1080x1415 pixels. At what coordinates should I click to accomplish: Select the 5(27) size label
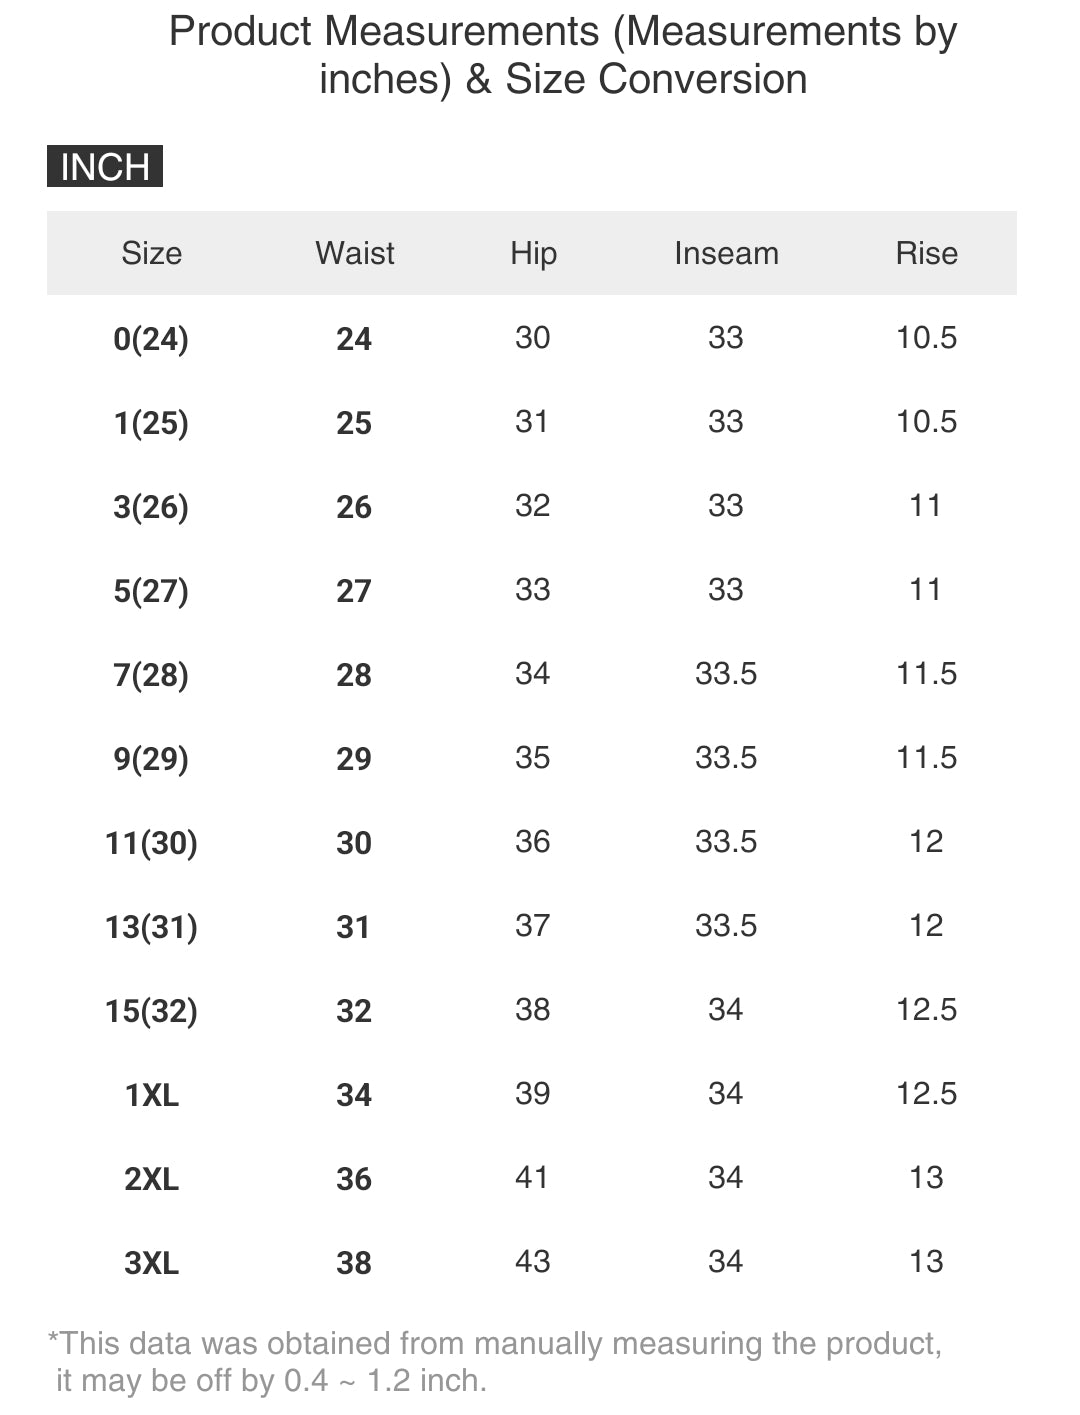point(151,591)
